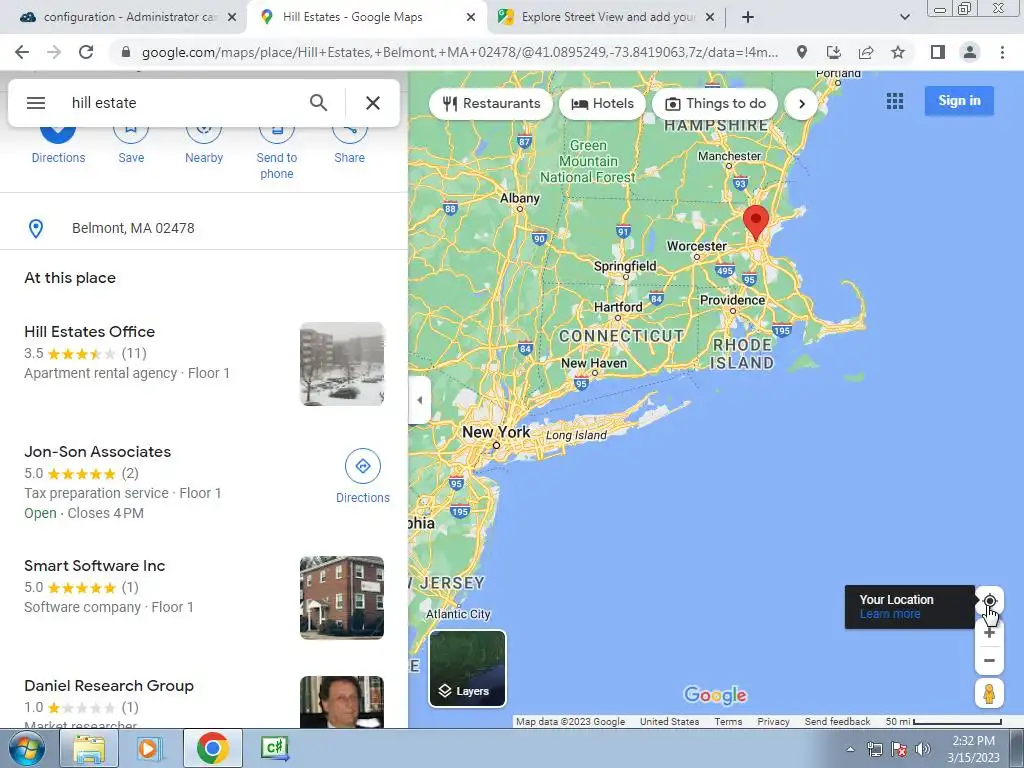Viewport: 1024px width, 768px height.
Task: Toggle the Layers map view
Action: click(x=467, y=668)
